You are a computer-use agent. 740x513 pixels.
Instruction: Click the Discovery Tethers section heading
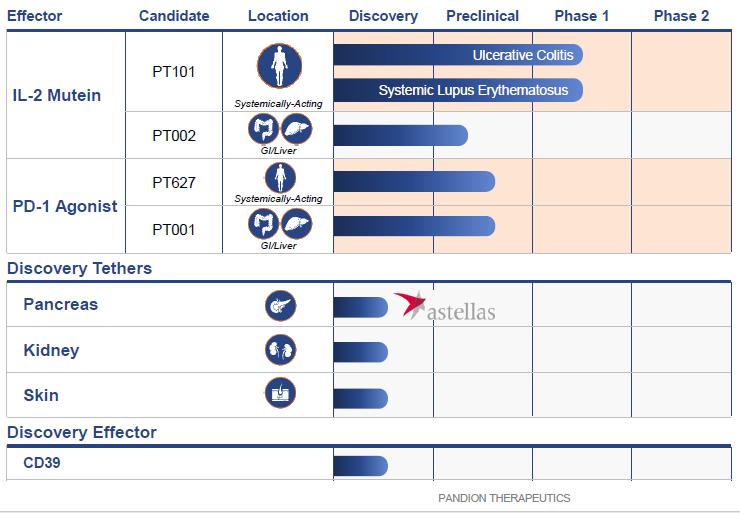80,268
